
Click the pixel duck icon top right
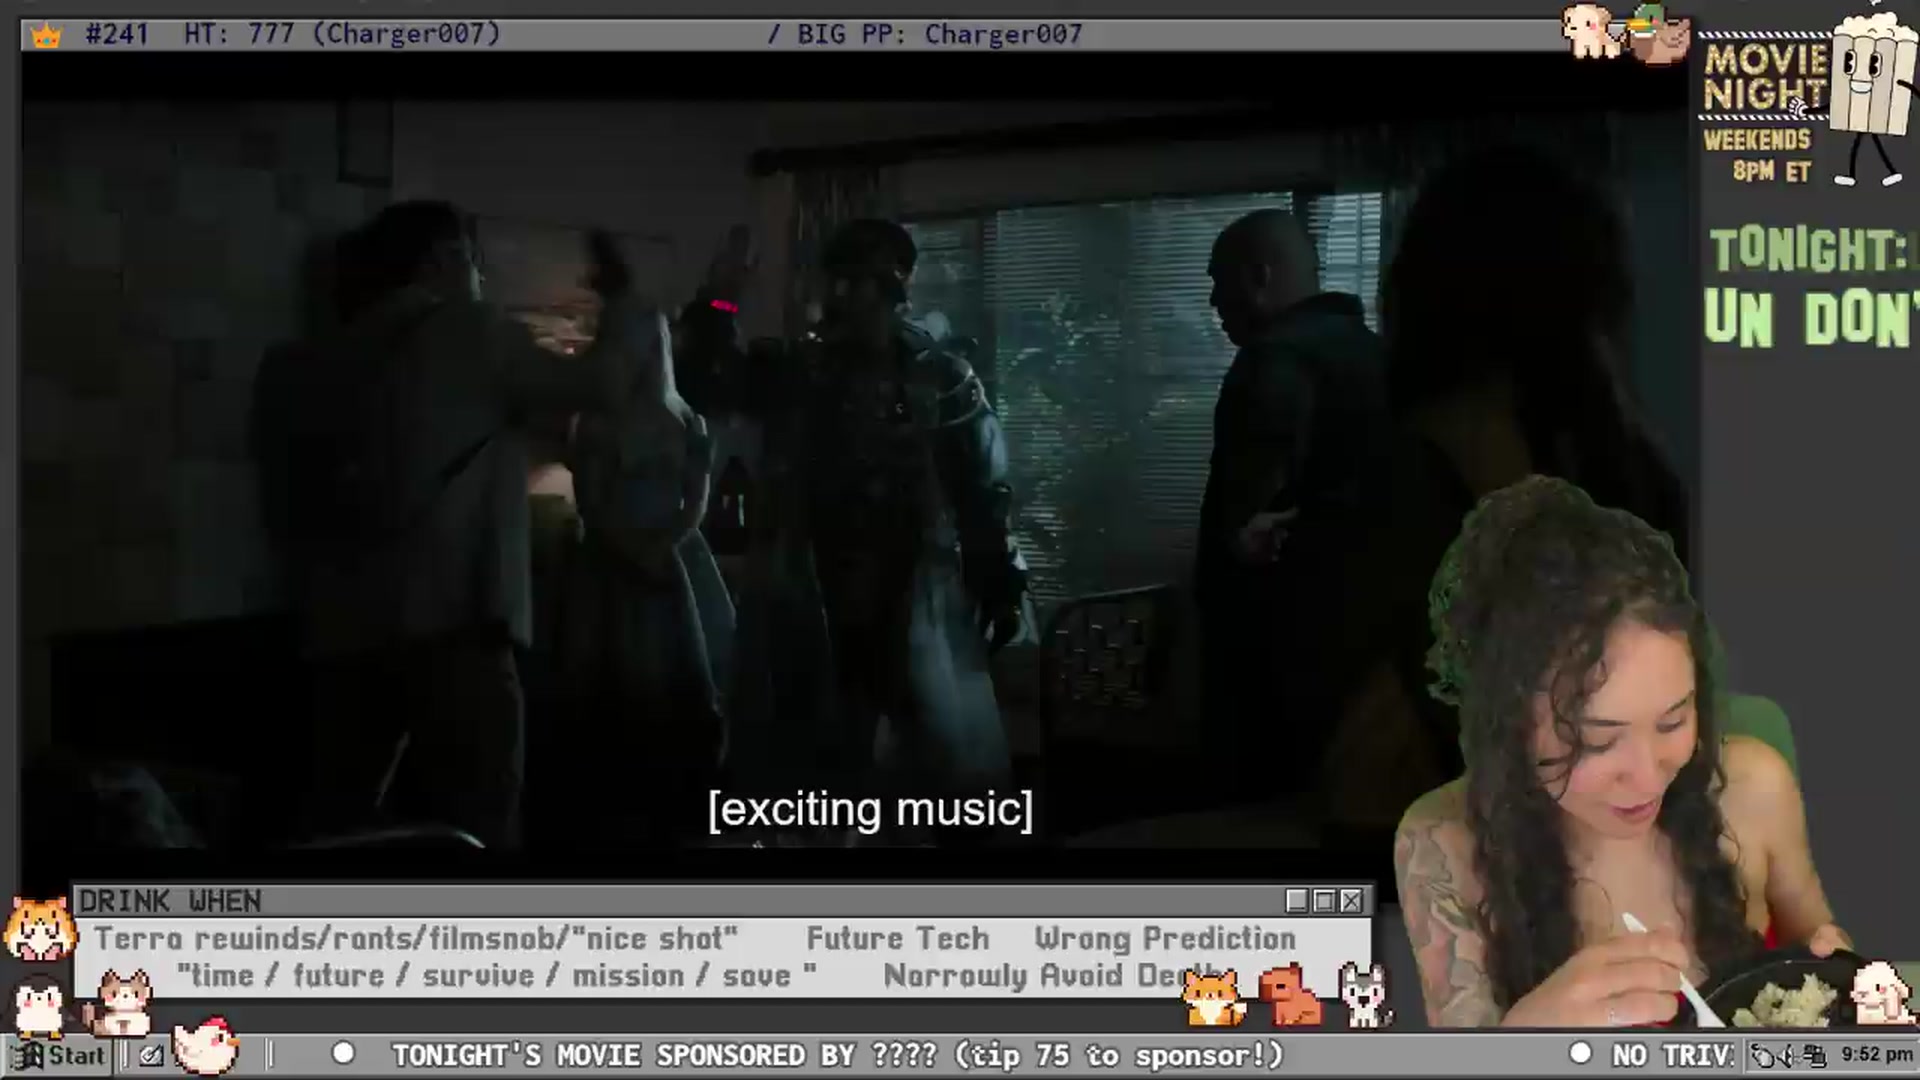pyautogui.click(x=1658, y=32)
